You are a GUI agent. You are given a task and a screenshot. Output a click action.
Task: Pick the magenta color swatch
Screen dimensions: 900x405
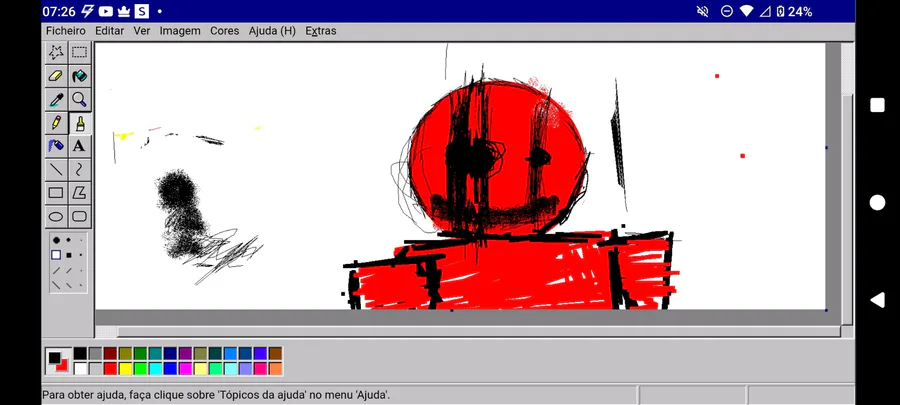[185, 368]
